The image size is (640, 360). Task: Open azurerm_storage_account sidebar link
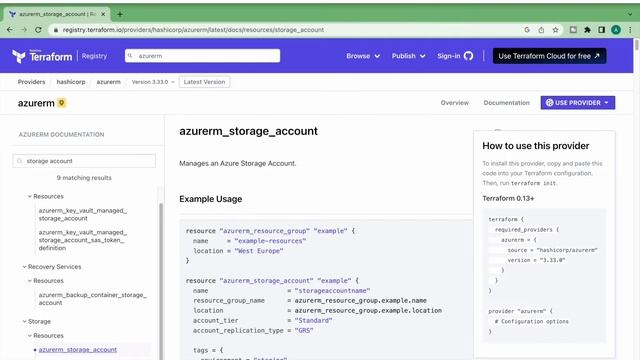tap(78, 350)
